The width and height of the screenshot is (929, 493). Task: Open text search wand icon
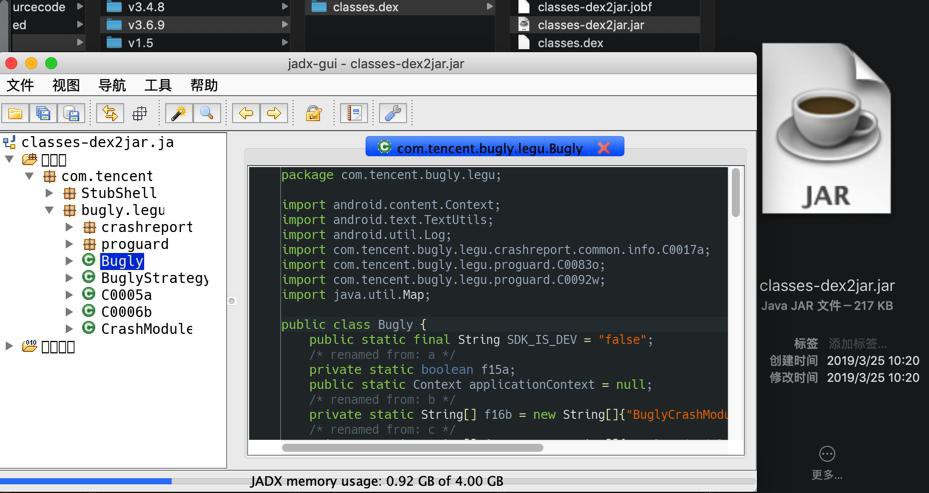click(x=178, y=113)
